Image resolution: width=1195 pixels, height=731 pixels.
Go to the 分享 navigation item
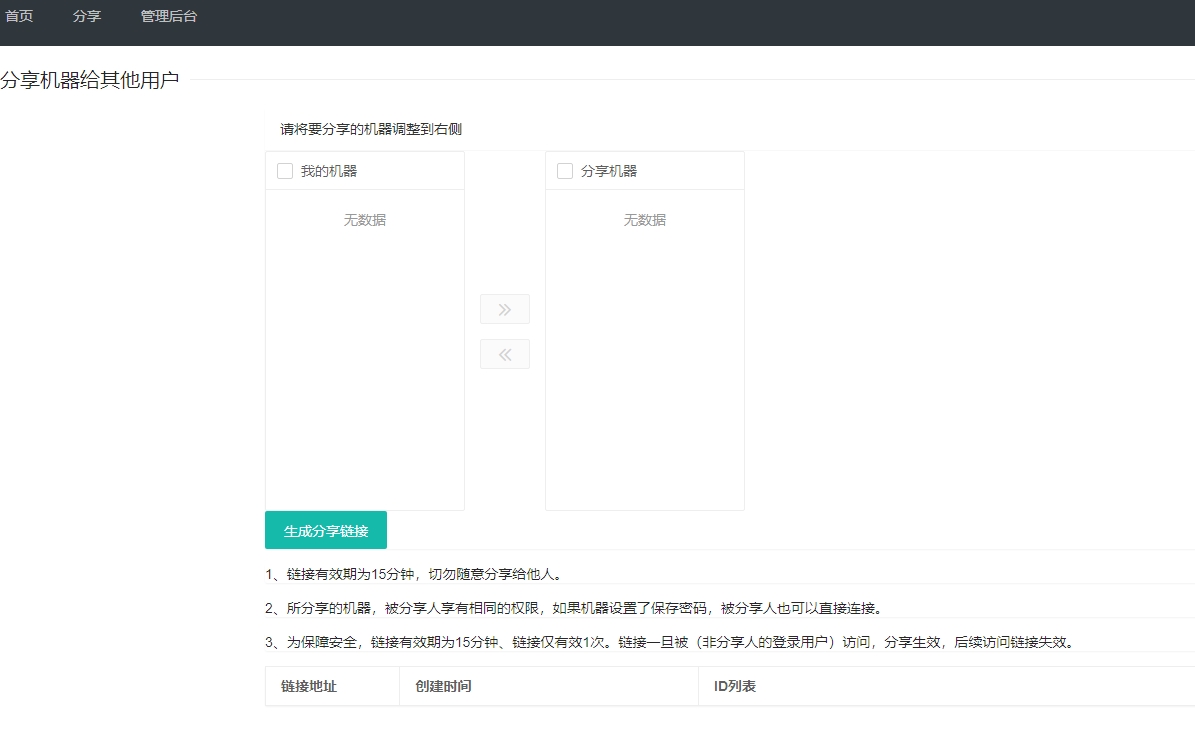point(87,16)
